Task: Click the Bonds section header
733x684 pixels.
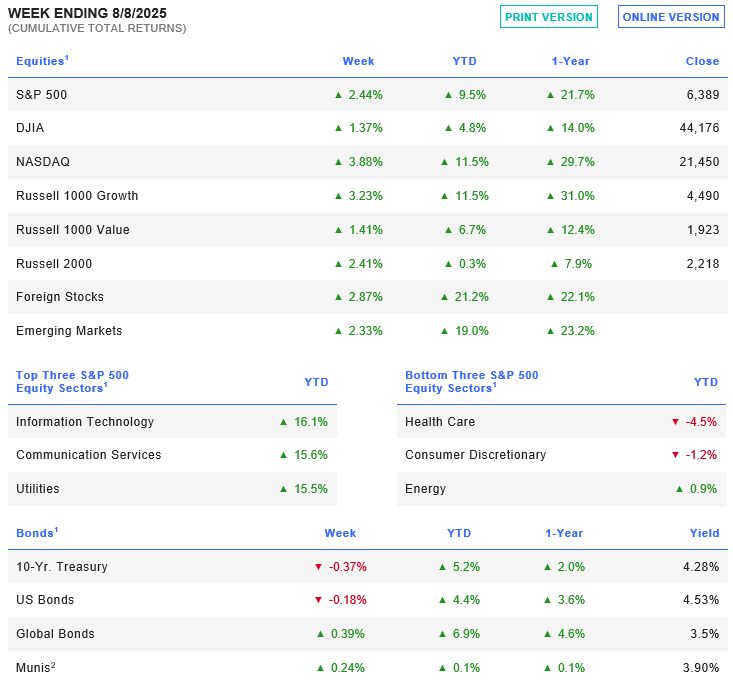Action: (37, 533)
